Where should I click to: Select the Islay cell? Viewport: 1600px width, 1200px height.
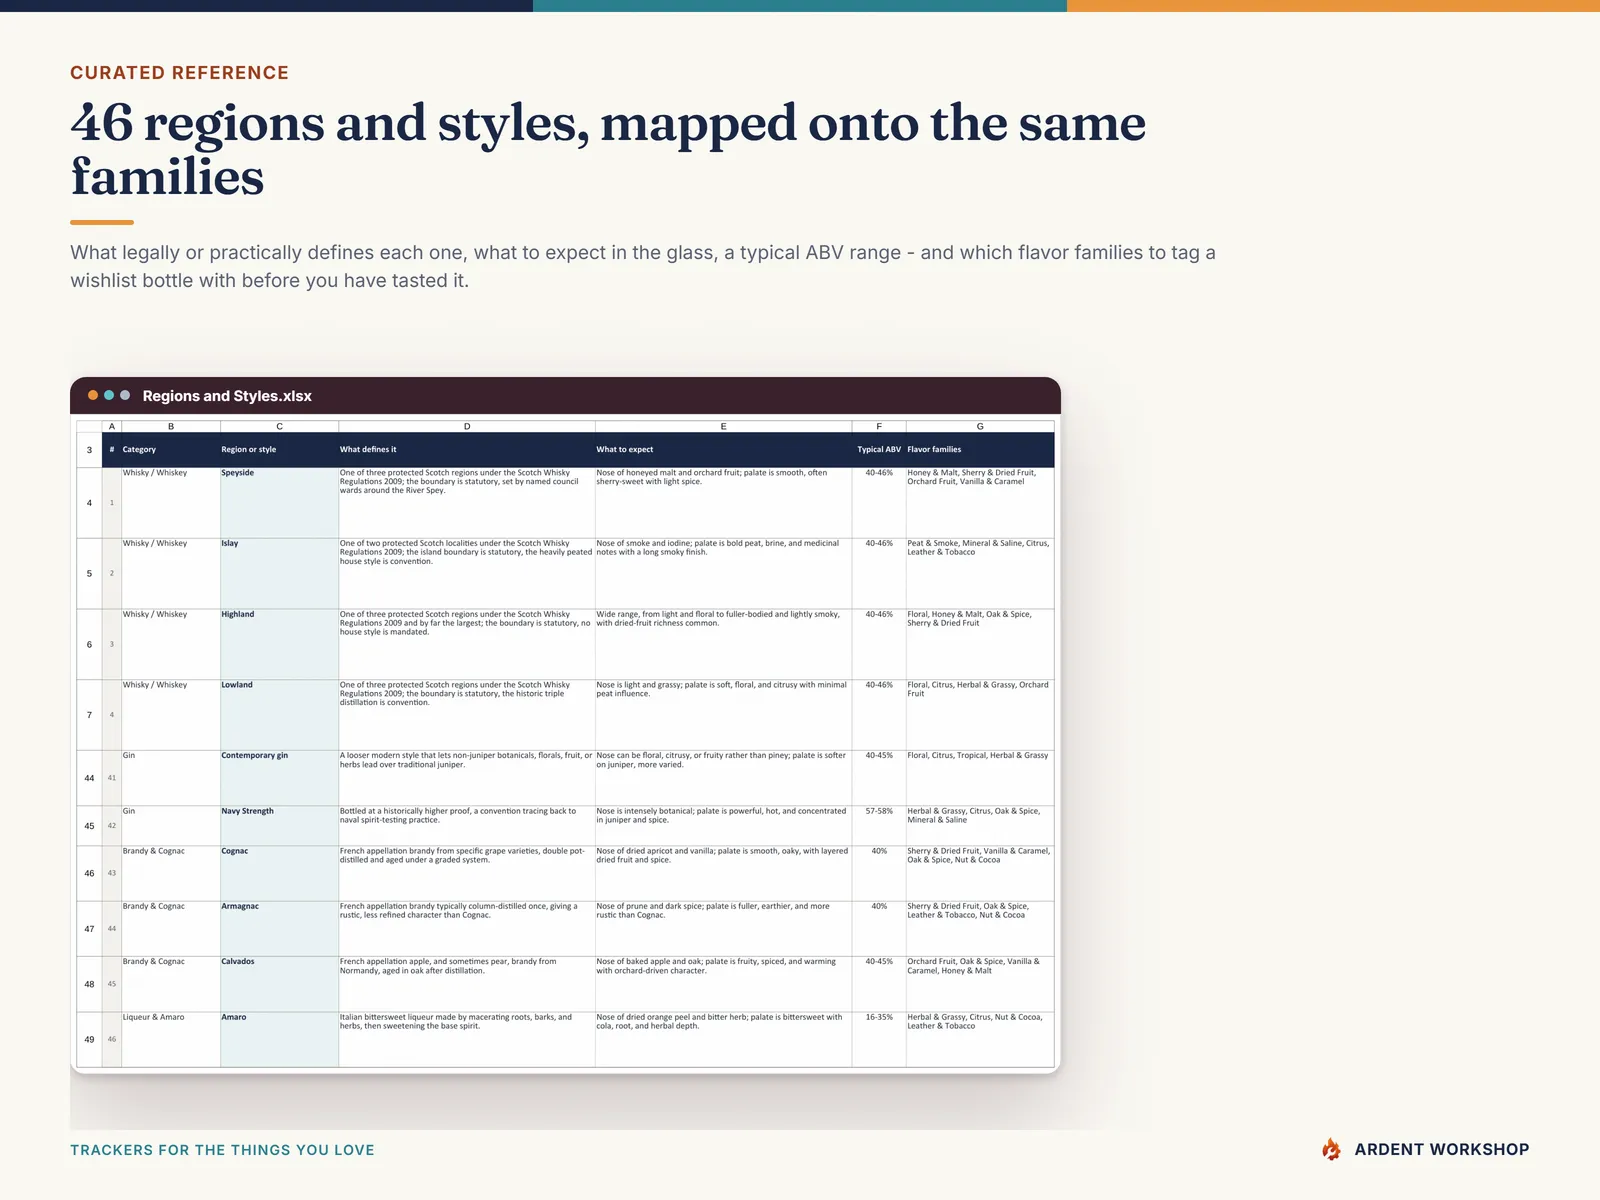pyautogui.click(x=279, y=574)
